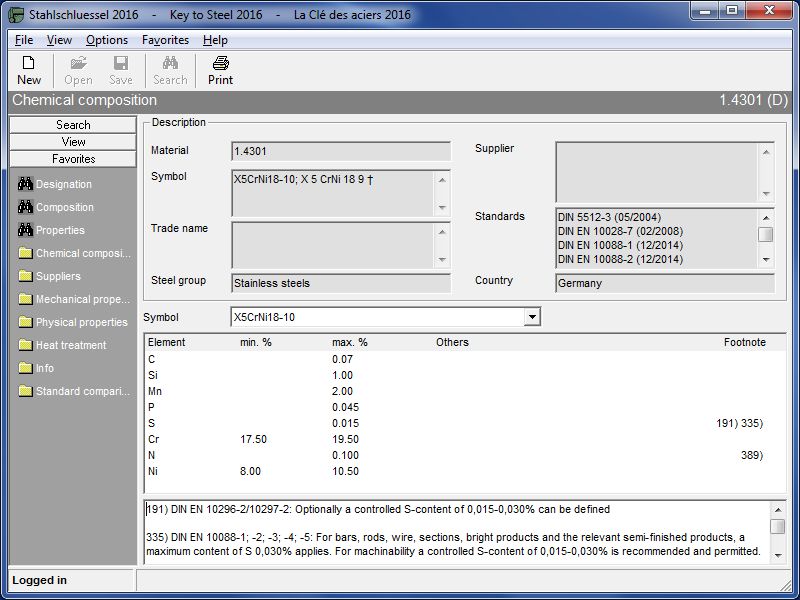Open the Physical properties folder
Viewport: 800px width, 600px height.
coord(81,322)
